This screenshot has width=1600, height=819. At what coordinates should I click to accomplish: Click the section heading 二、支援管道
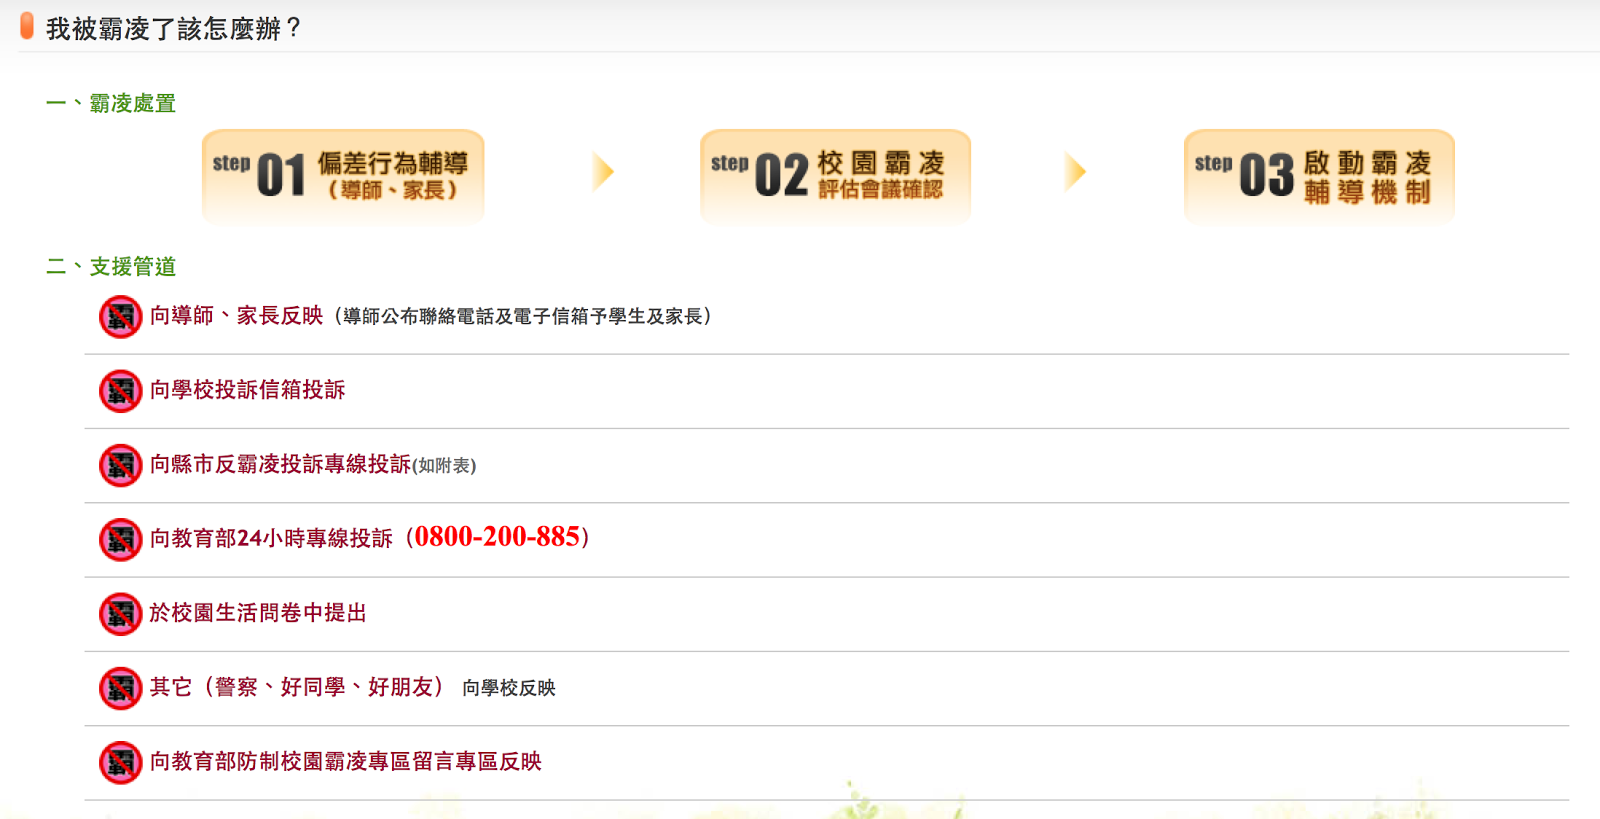click(x=111, y=266)
